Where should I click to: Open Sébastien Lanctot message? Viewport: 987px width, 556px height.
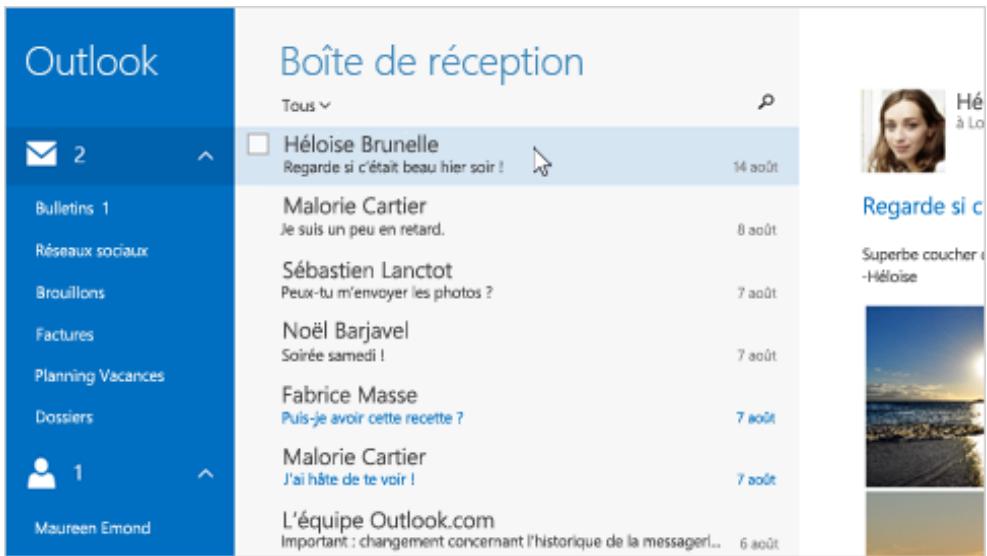pos(517,280)
